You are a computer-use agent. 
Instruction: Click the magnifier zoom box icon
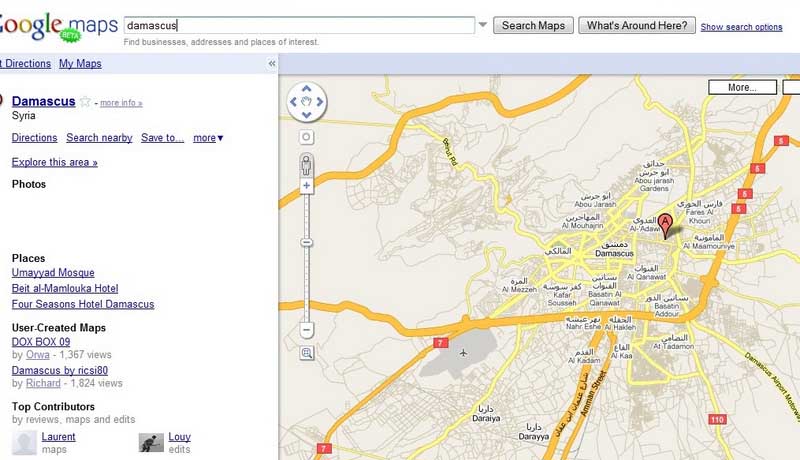click(307, 353)
